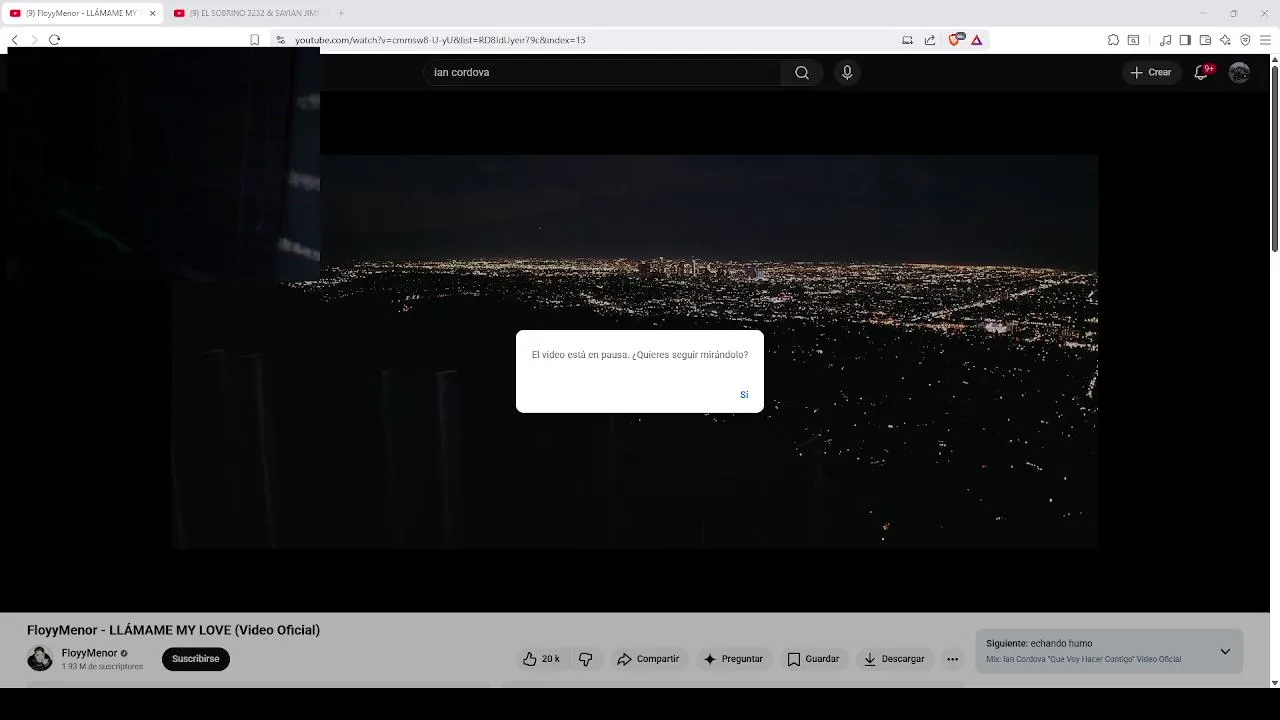This screenshot has width=1280, height=720.
Task: Click the Crear button
Action: point(1151,72)
